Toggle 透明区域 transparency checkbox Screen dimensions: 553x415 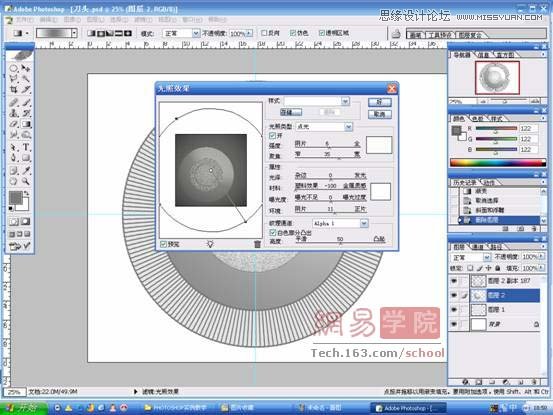pos(321,33)
